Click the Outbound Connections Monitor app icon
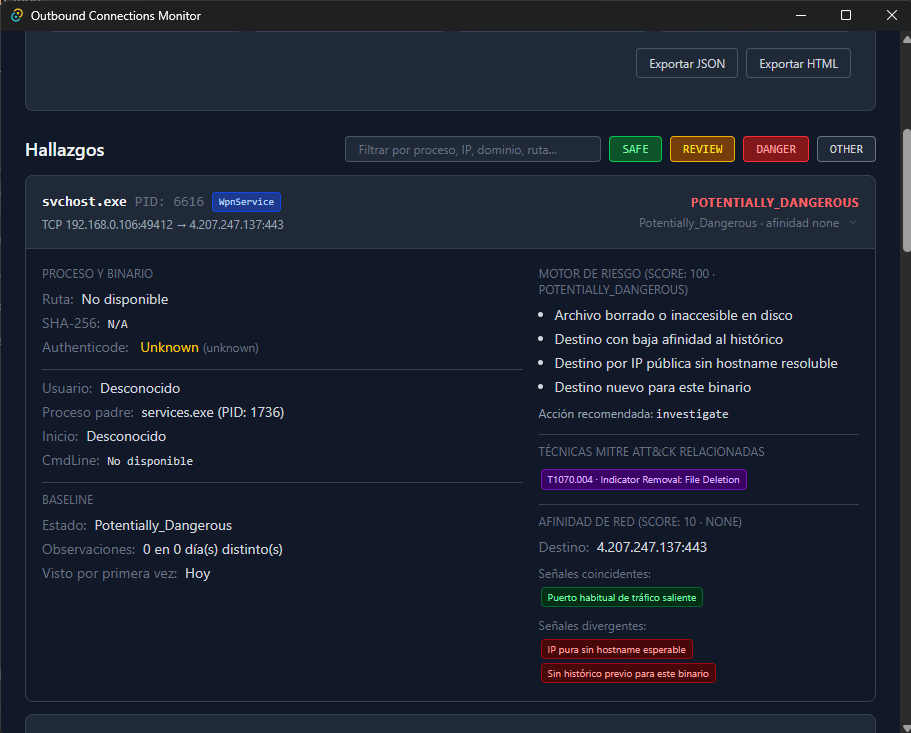The height and width of the screenshot is (733, 911). click(17, 16)
